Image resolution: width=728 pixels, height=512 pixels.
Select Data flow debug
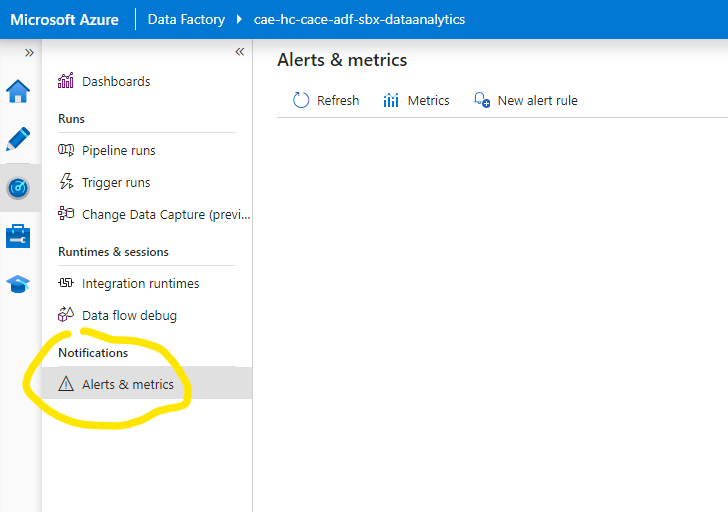(129, 315)
